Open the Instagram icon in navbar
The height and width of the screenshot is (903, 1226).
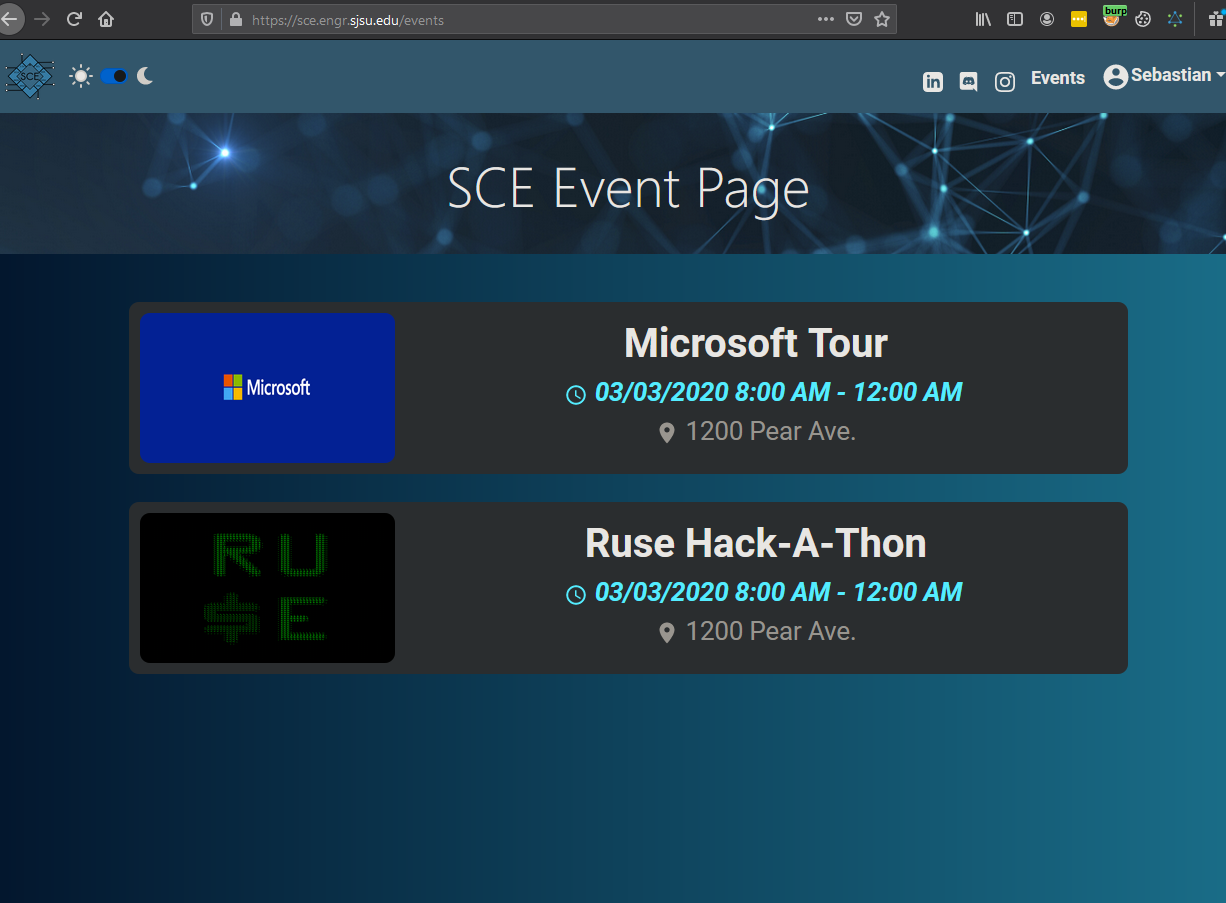coord(1005,82)
